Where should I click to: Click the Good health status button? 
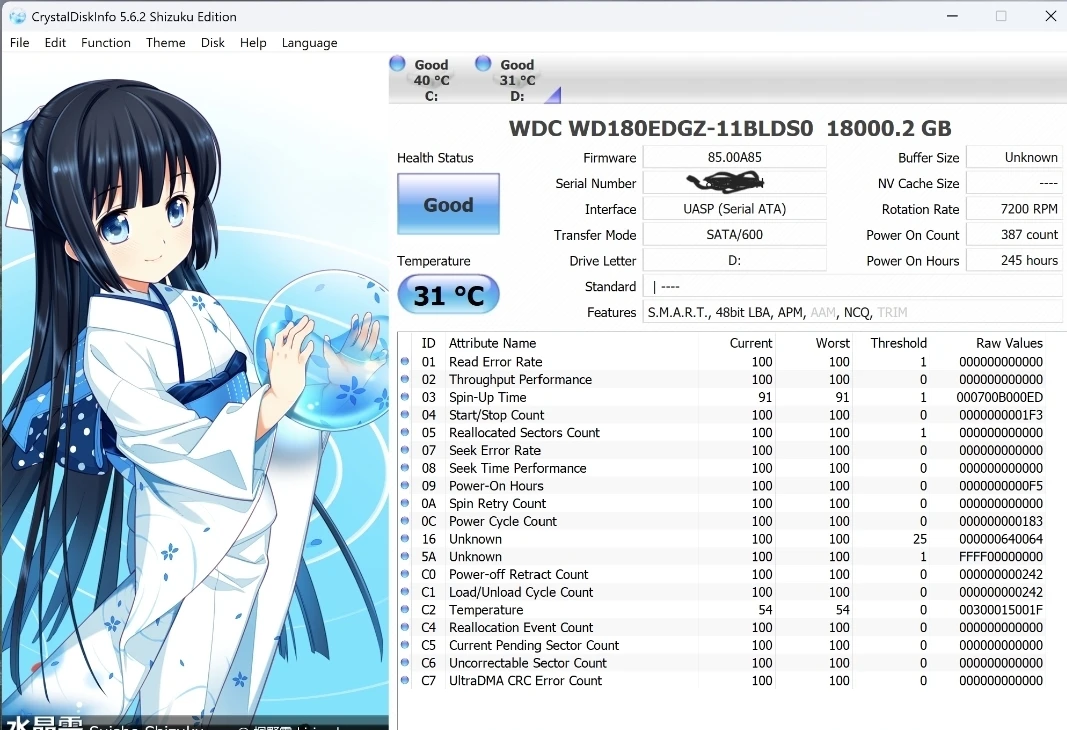pyautogui.click(x=448, y=204)
